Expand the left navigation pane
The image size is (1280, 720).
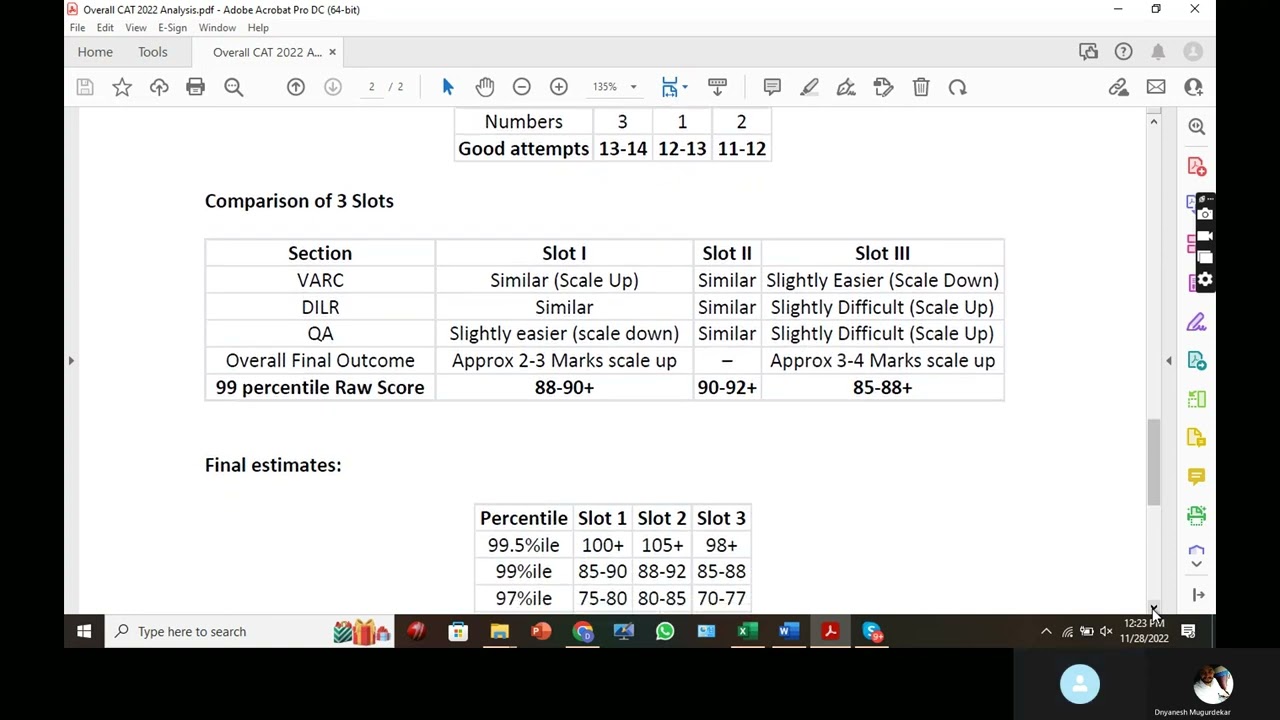click(x=71, y=360)
